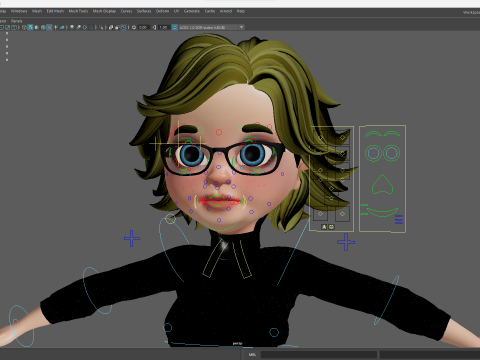Screen dimensions: 480x360
Task: Click the Gamma reset icon
Action: 154,27
